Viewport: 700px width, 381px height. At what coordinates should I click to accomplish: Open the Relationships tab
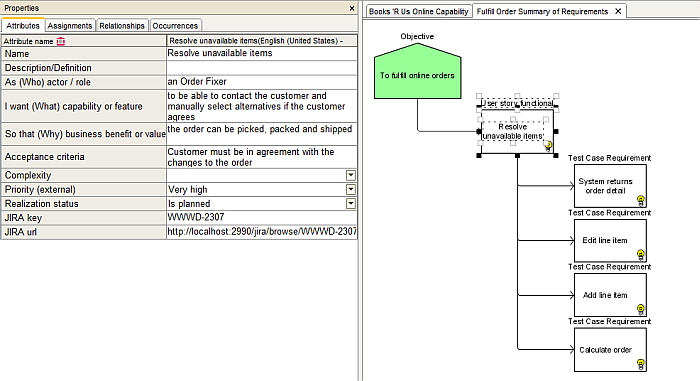pos(122,25)
